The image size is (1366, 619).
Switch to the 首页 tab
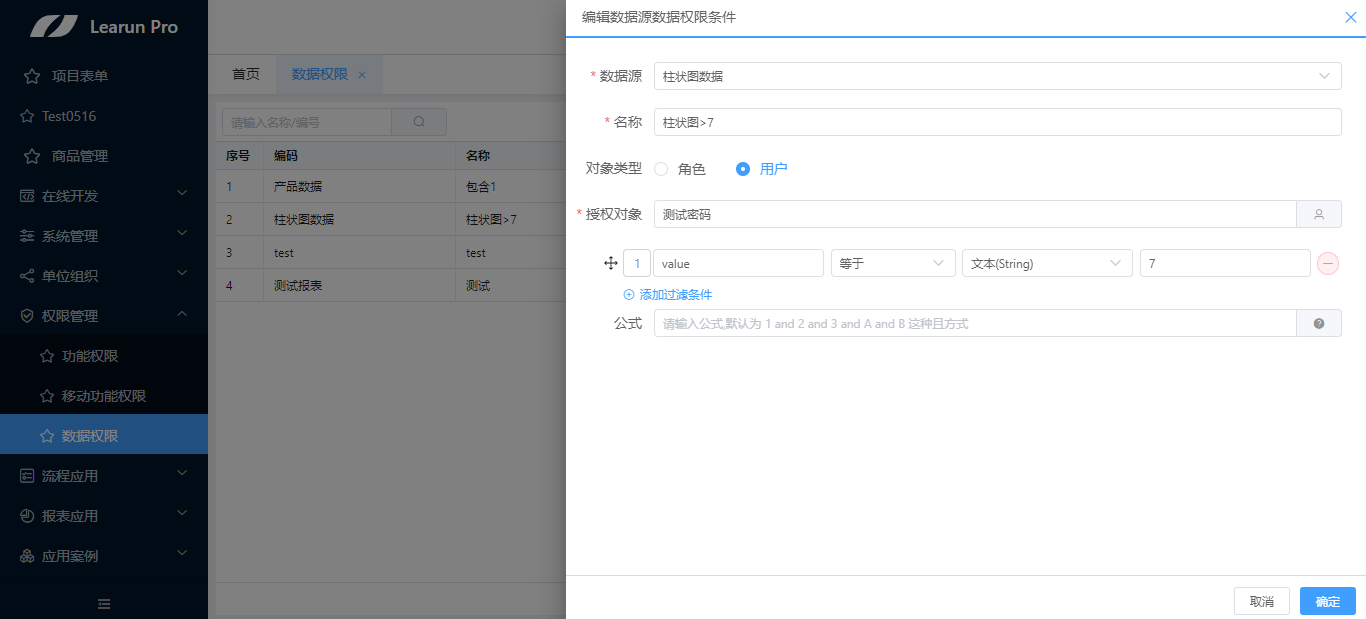246,74
